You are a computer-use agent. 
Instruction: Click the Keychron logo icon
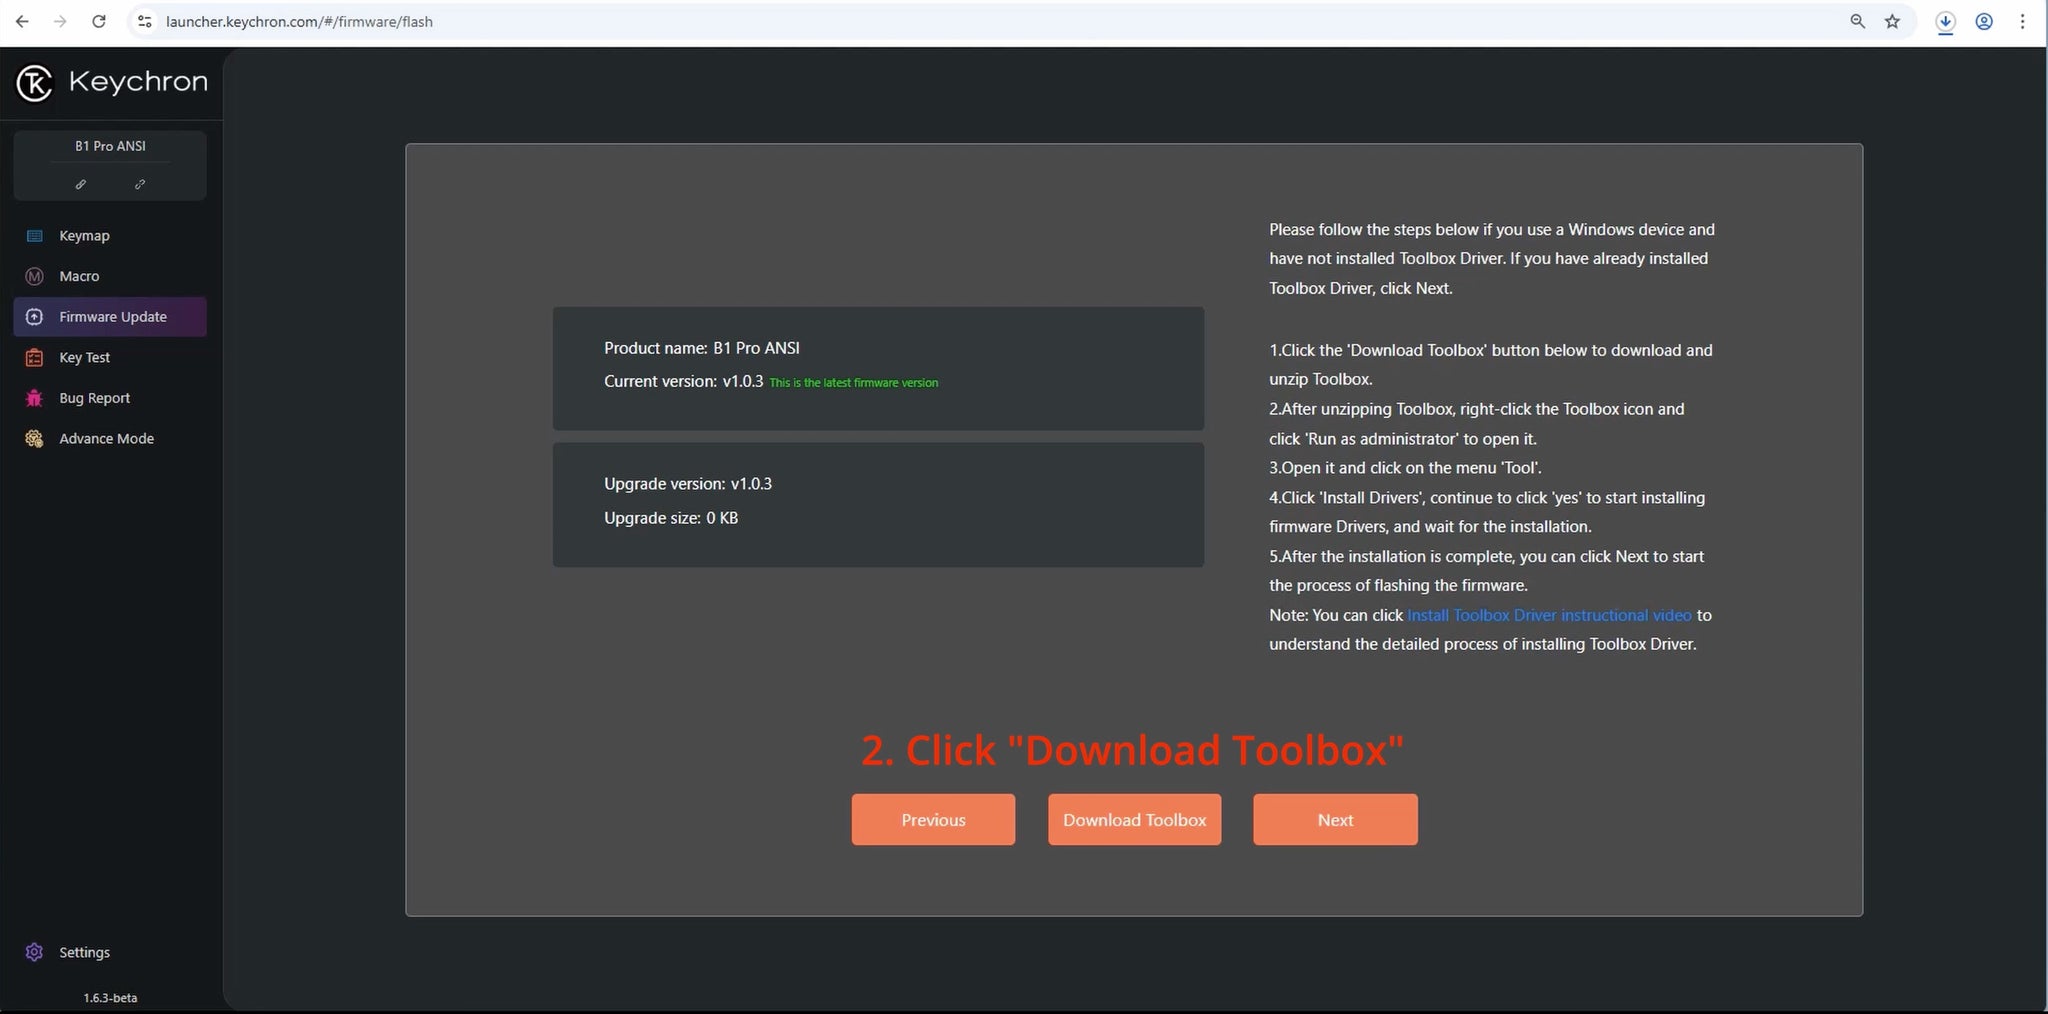coord(34,83)
